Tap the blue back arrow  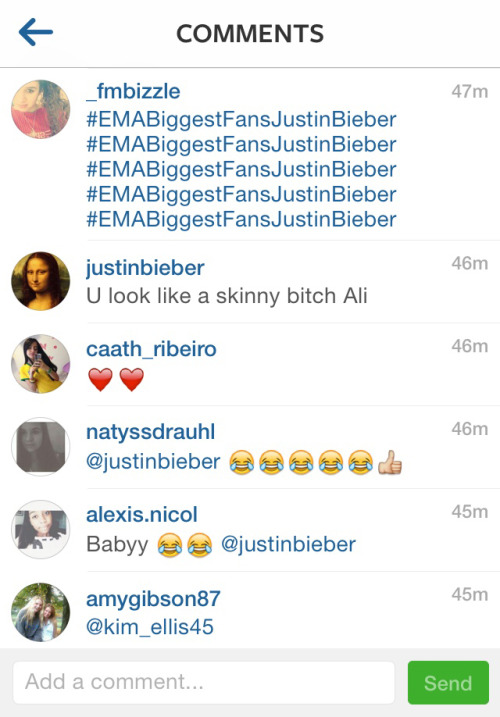36,32
